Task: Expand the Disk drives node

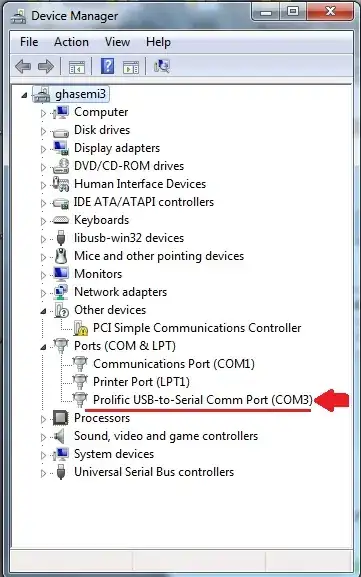Action: click(43, 131)
